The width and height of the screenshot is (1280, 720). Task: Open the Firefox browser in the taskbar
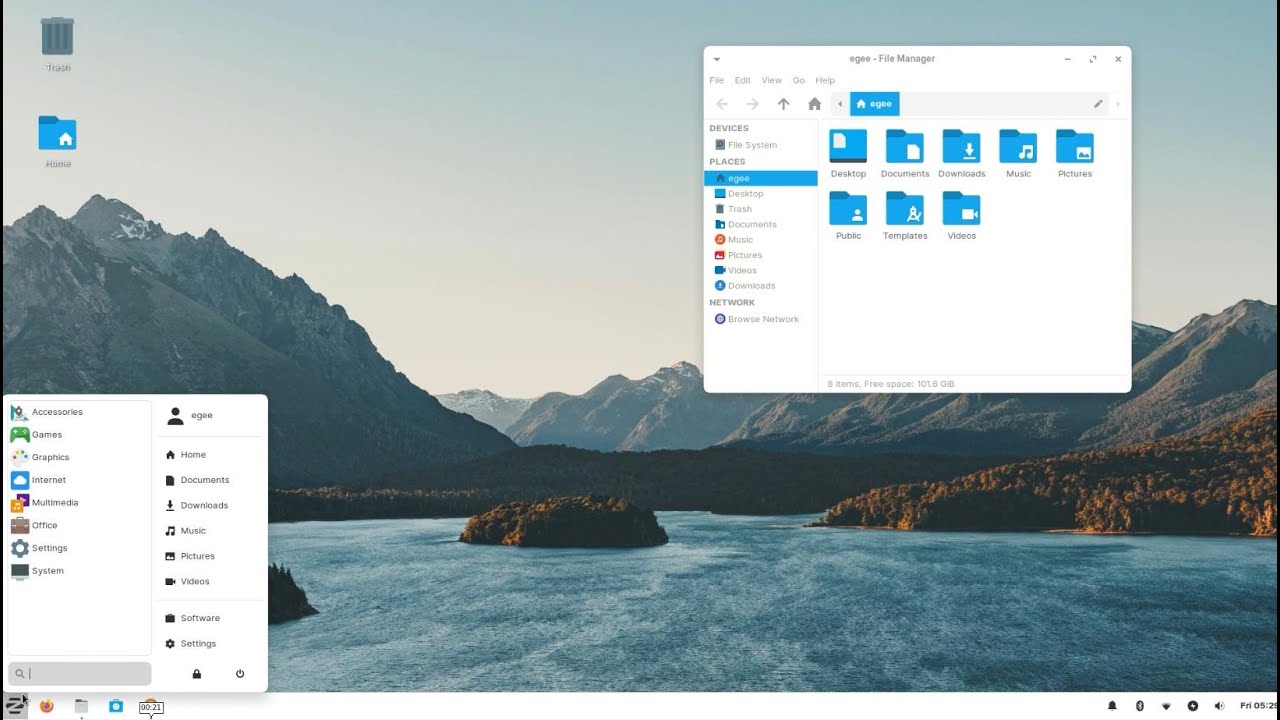coord(47,706)
